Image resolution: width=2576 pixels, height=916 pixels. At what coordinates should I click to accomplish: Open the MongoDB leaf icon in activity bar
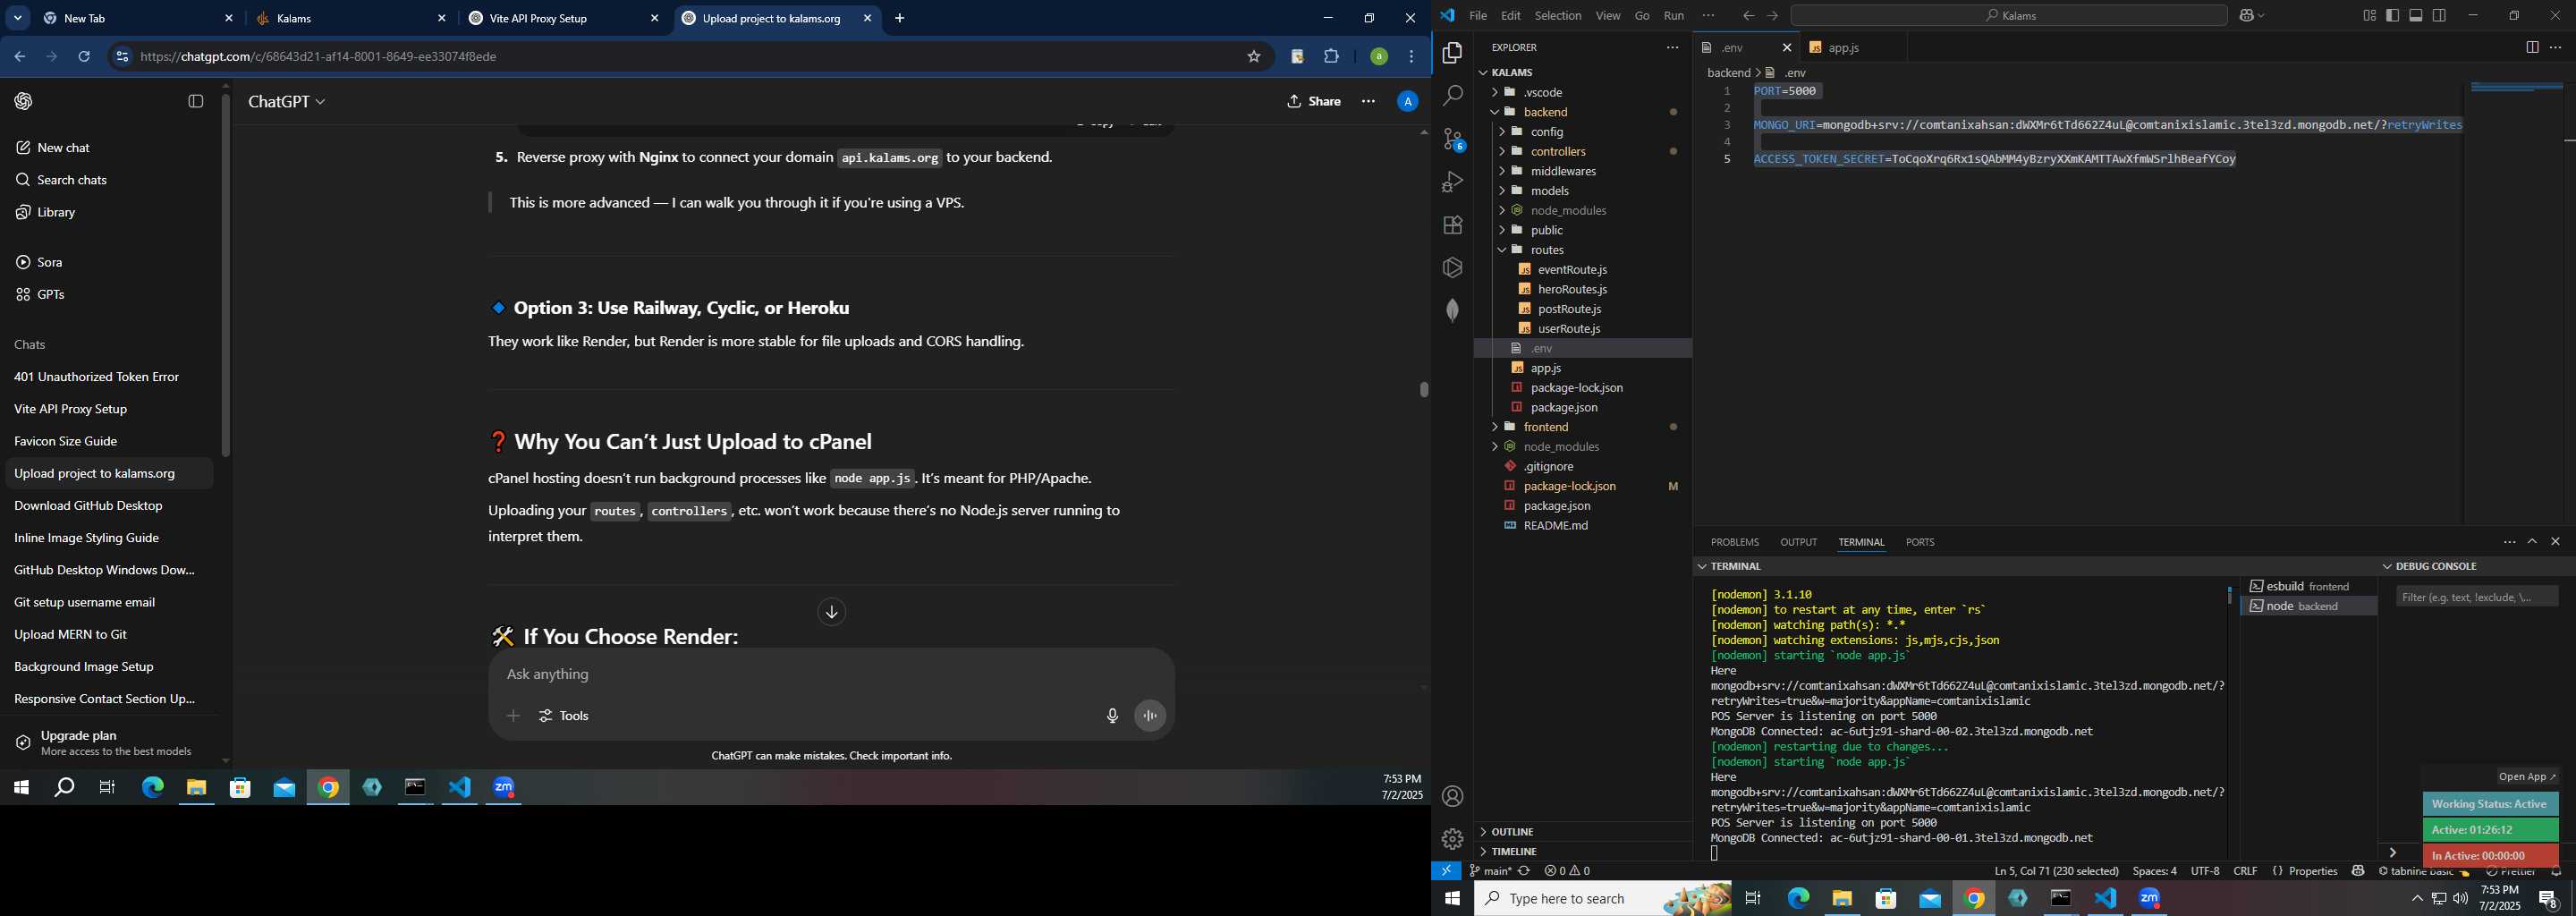coord(1452,310)
